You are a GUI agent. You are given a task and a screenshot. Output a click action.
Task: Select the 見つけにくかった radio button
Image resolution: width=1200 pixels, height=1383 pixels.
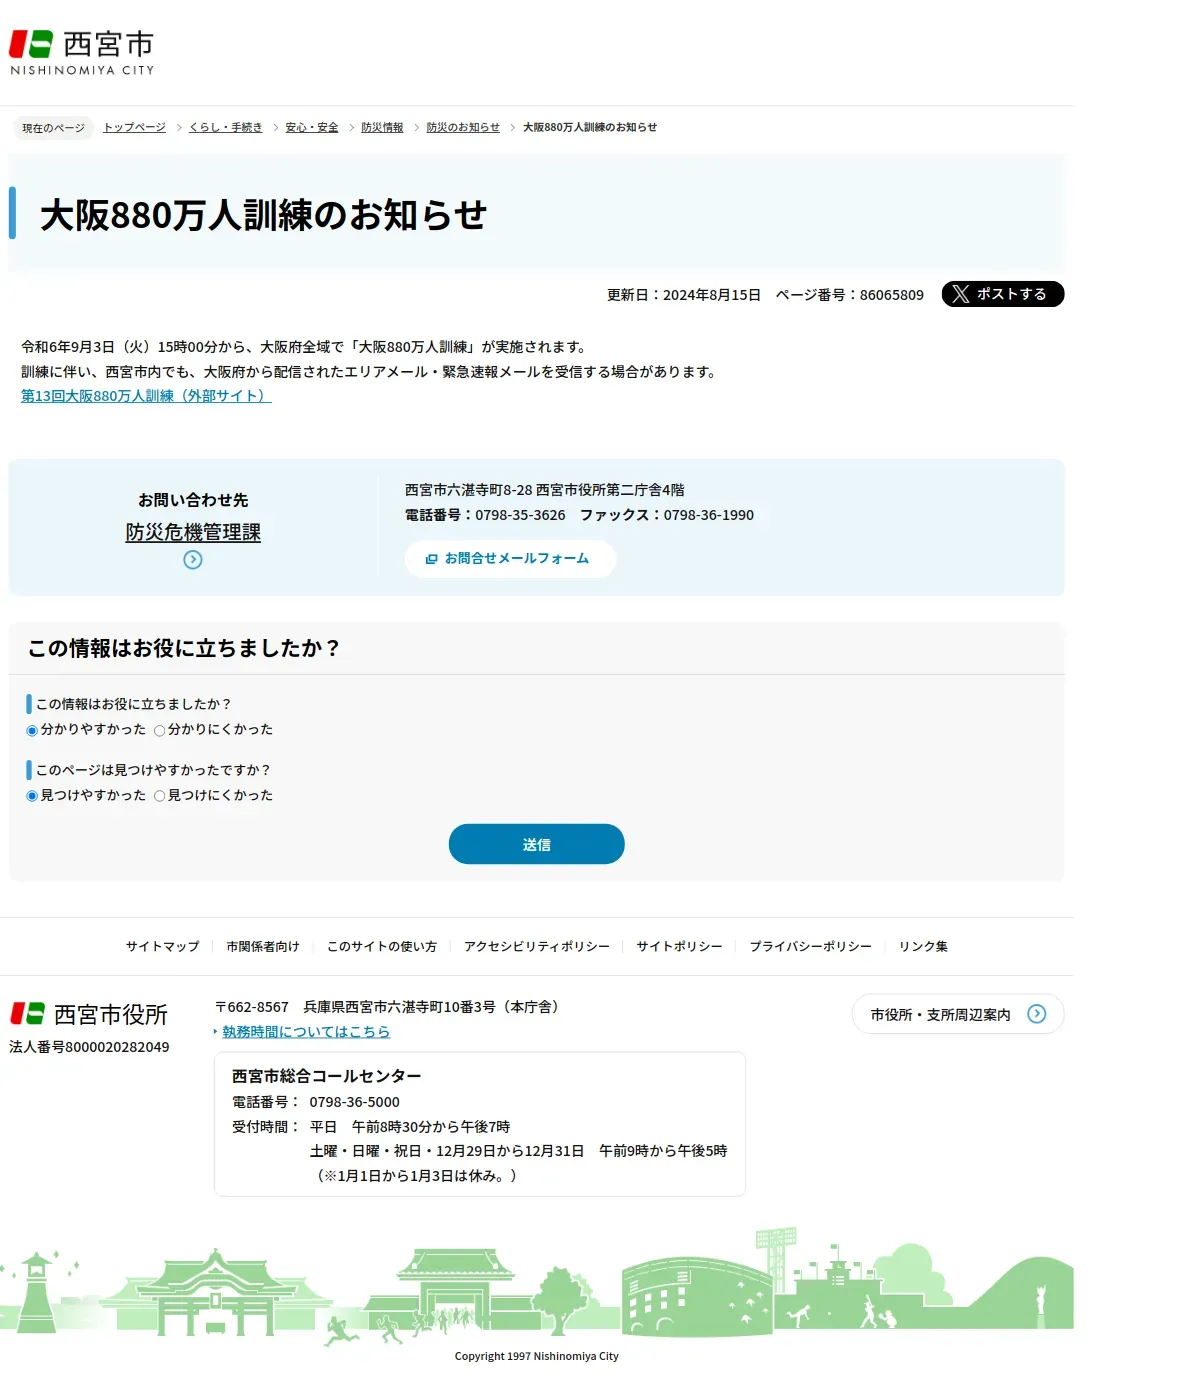click(x=160, y=797)
